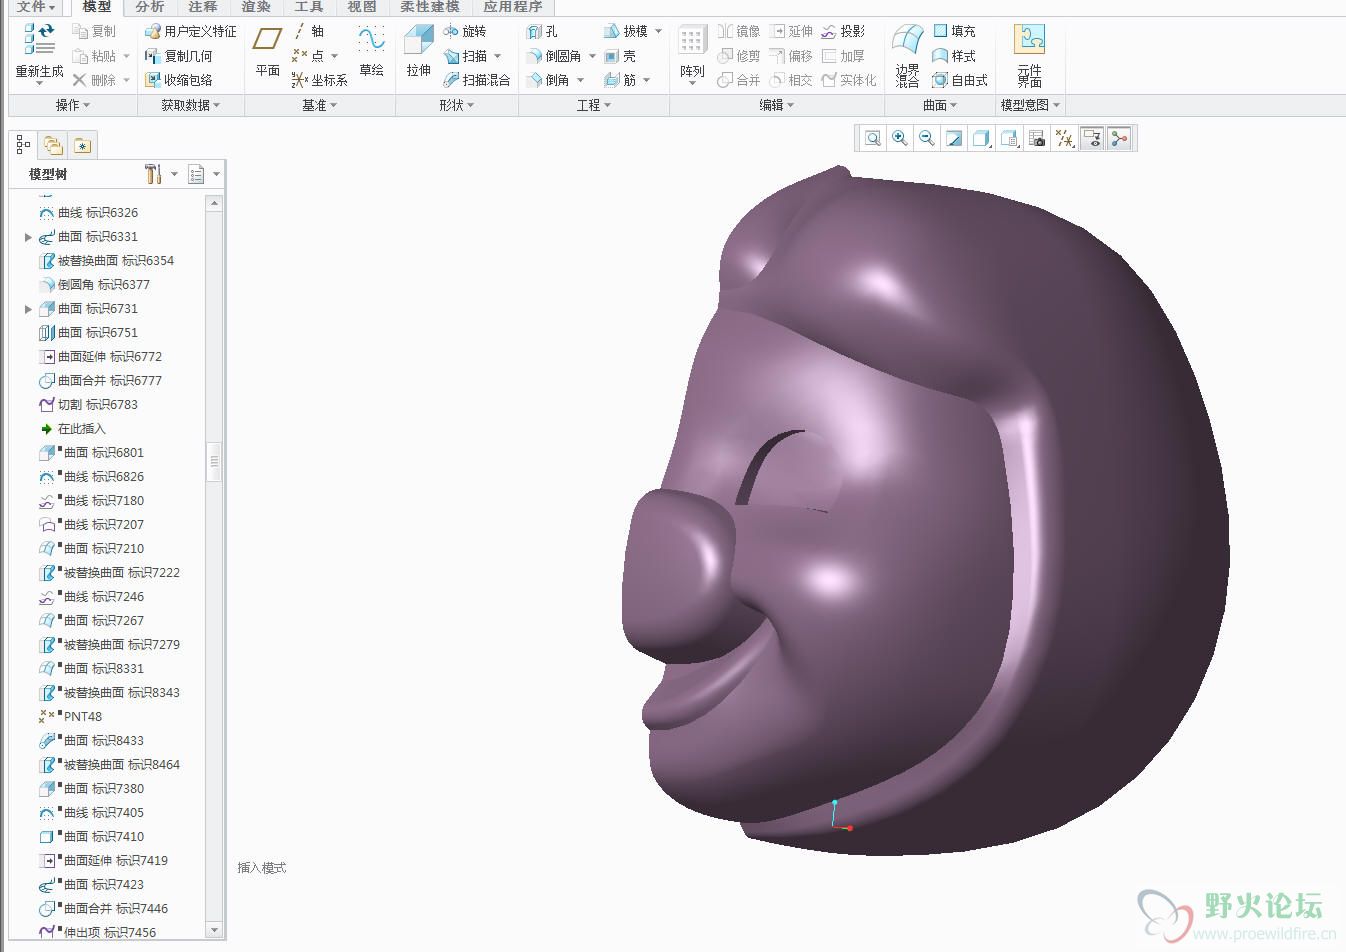Viewport: 1346px width, 952px height.
Task: Select the Revolve (旋转) tool
Action: tap(464, 31)
